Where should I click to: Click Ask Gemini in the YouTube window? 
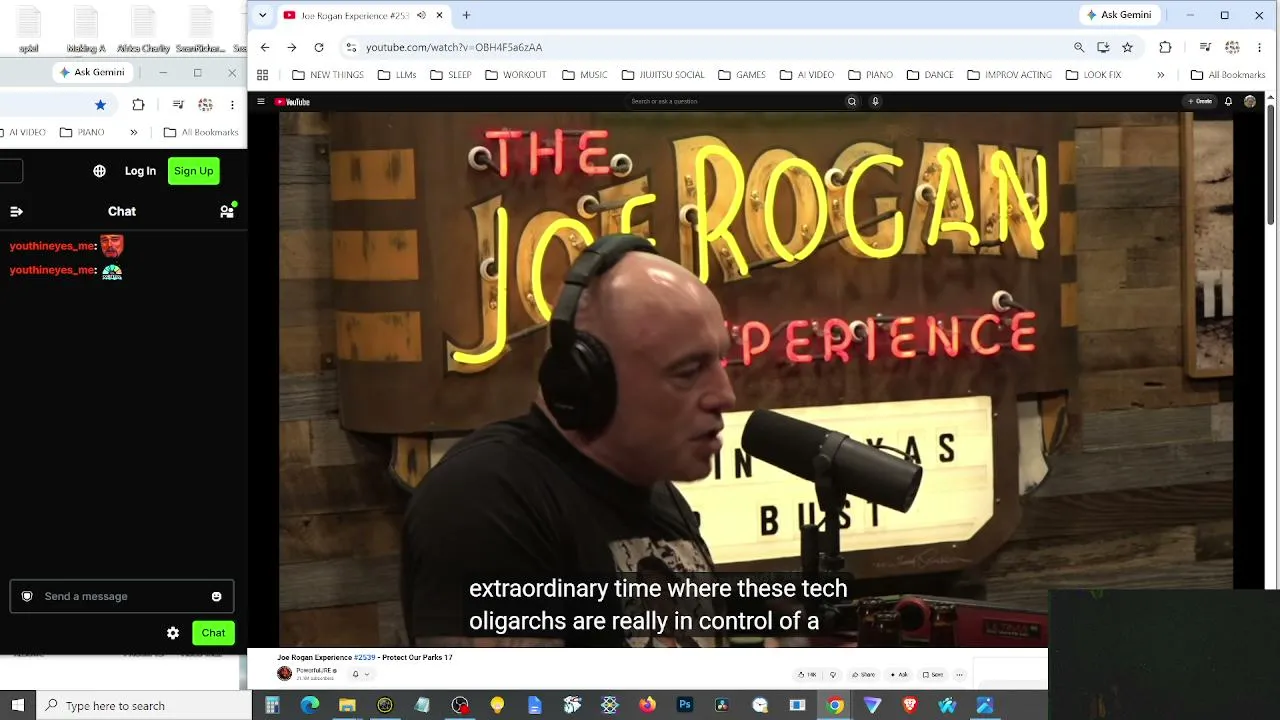1119,15
